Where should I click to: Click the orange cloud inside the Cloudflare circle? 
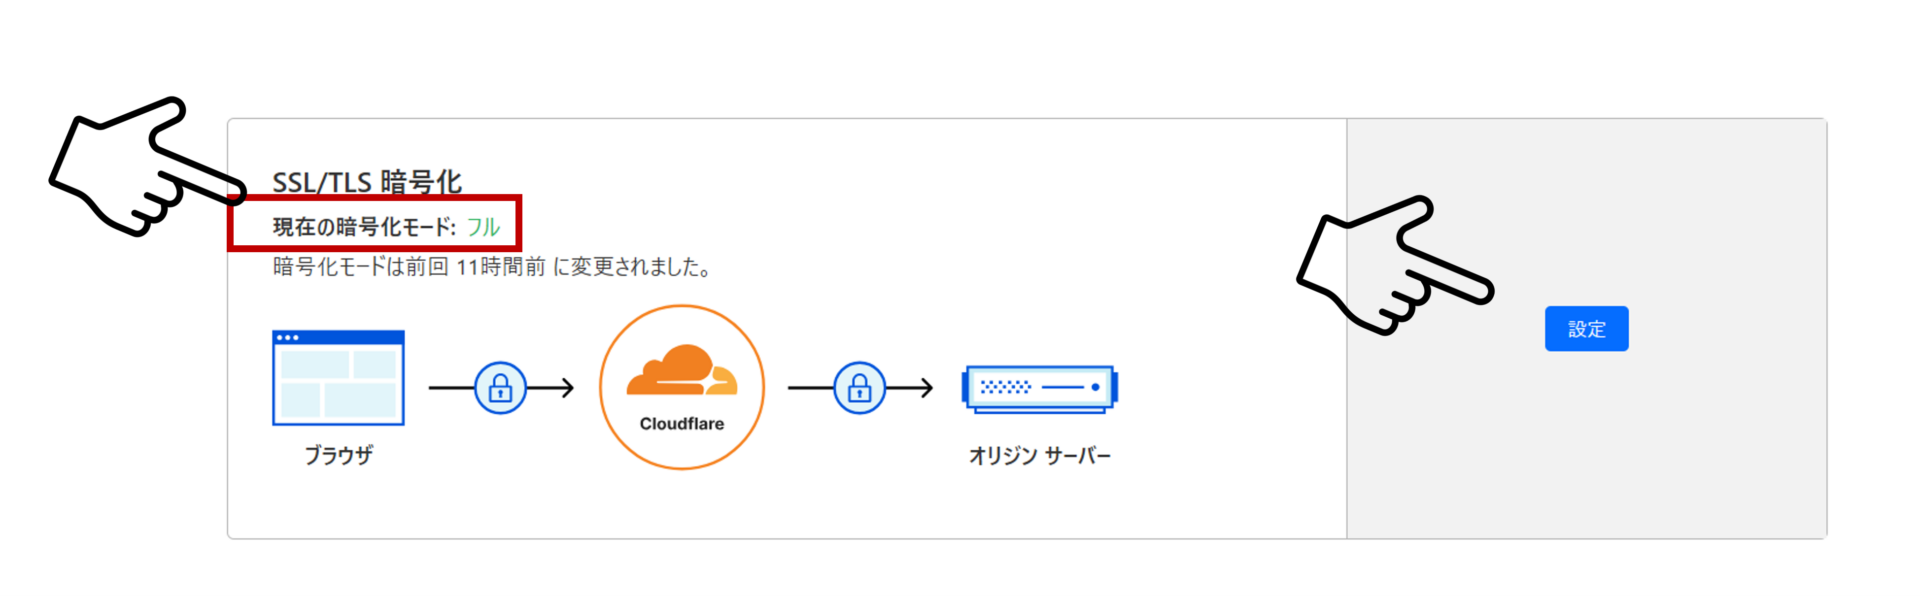pos(681,370)
